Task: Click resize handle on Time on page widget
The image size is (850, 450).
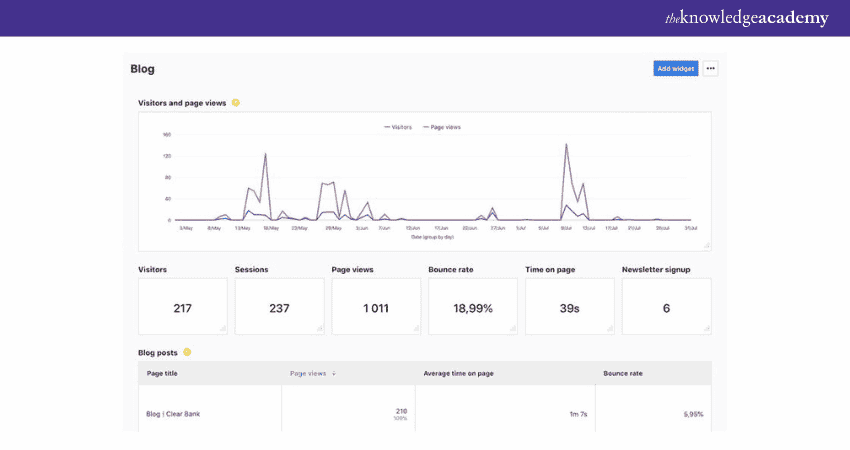Action: click(610, 329)
